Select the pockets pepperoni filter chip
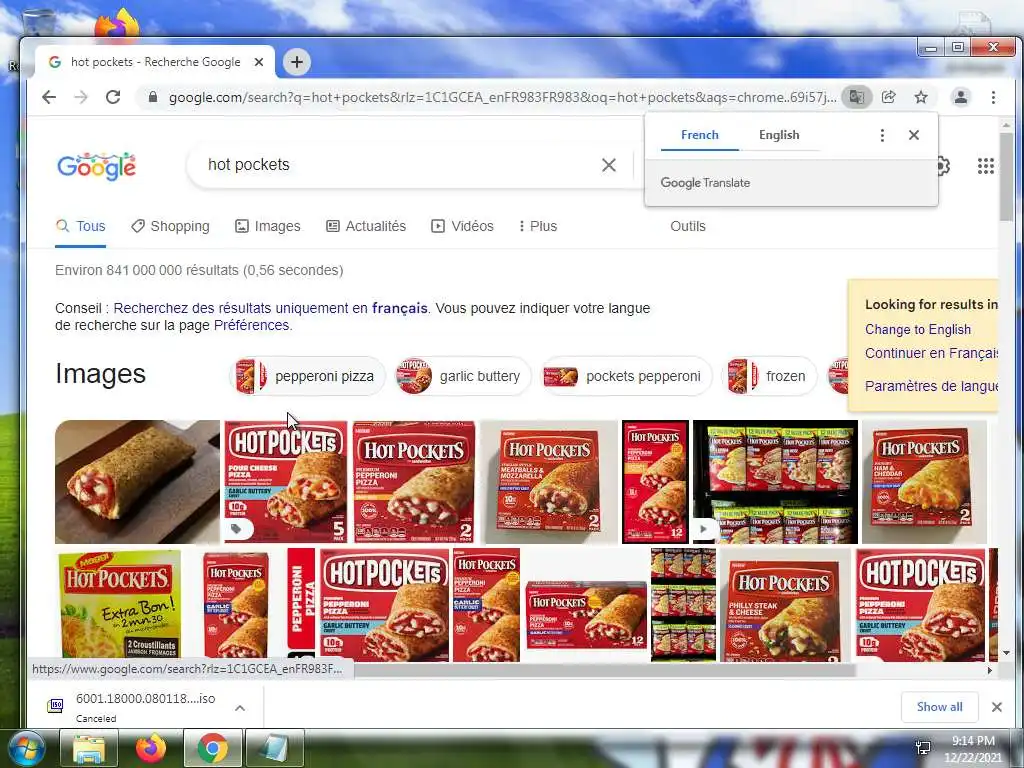1024x768 pixels. (627, 376)
